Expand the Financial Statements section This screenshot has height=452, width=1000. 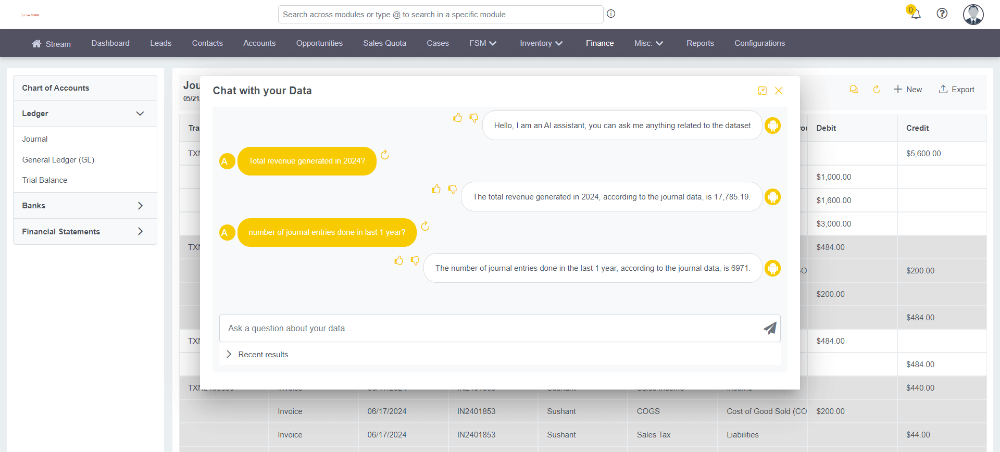140,232
